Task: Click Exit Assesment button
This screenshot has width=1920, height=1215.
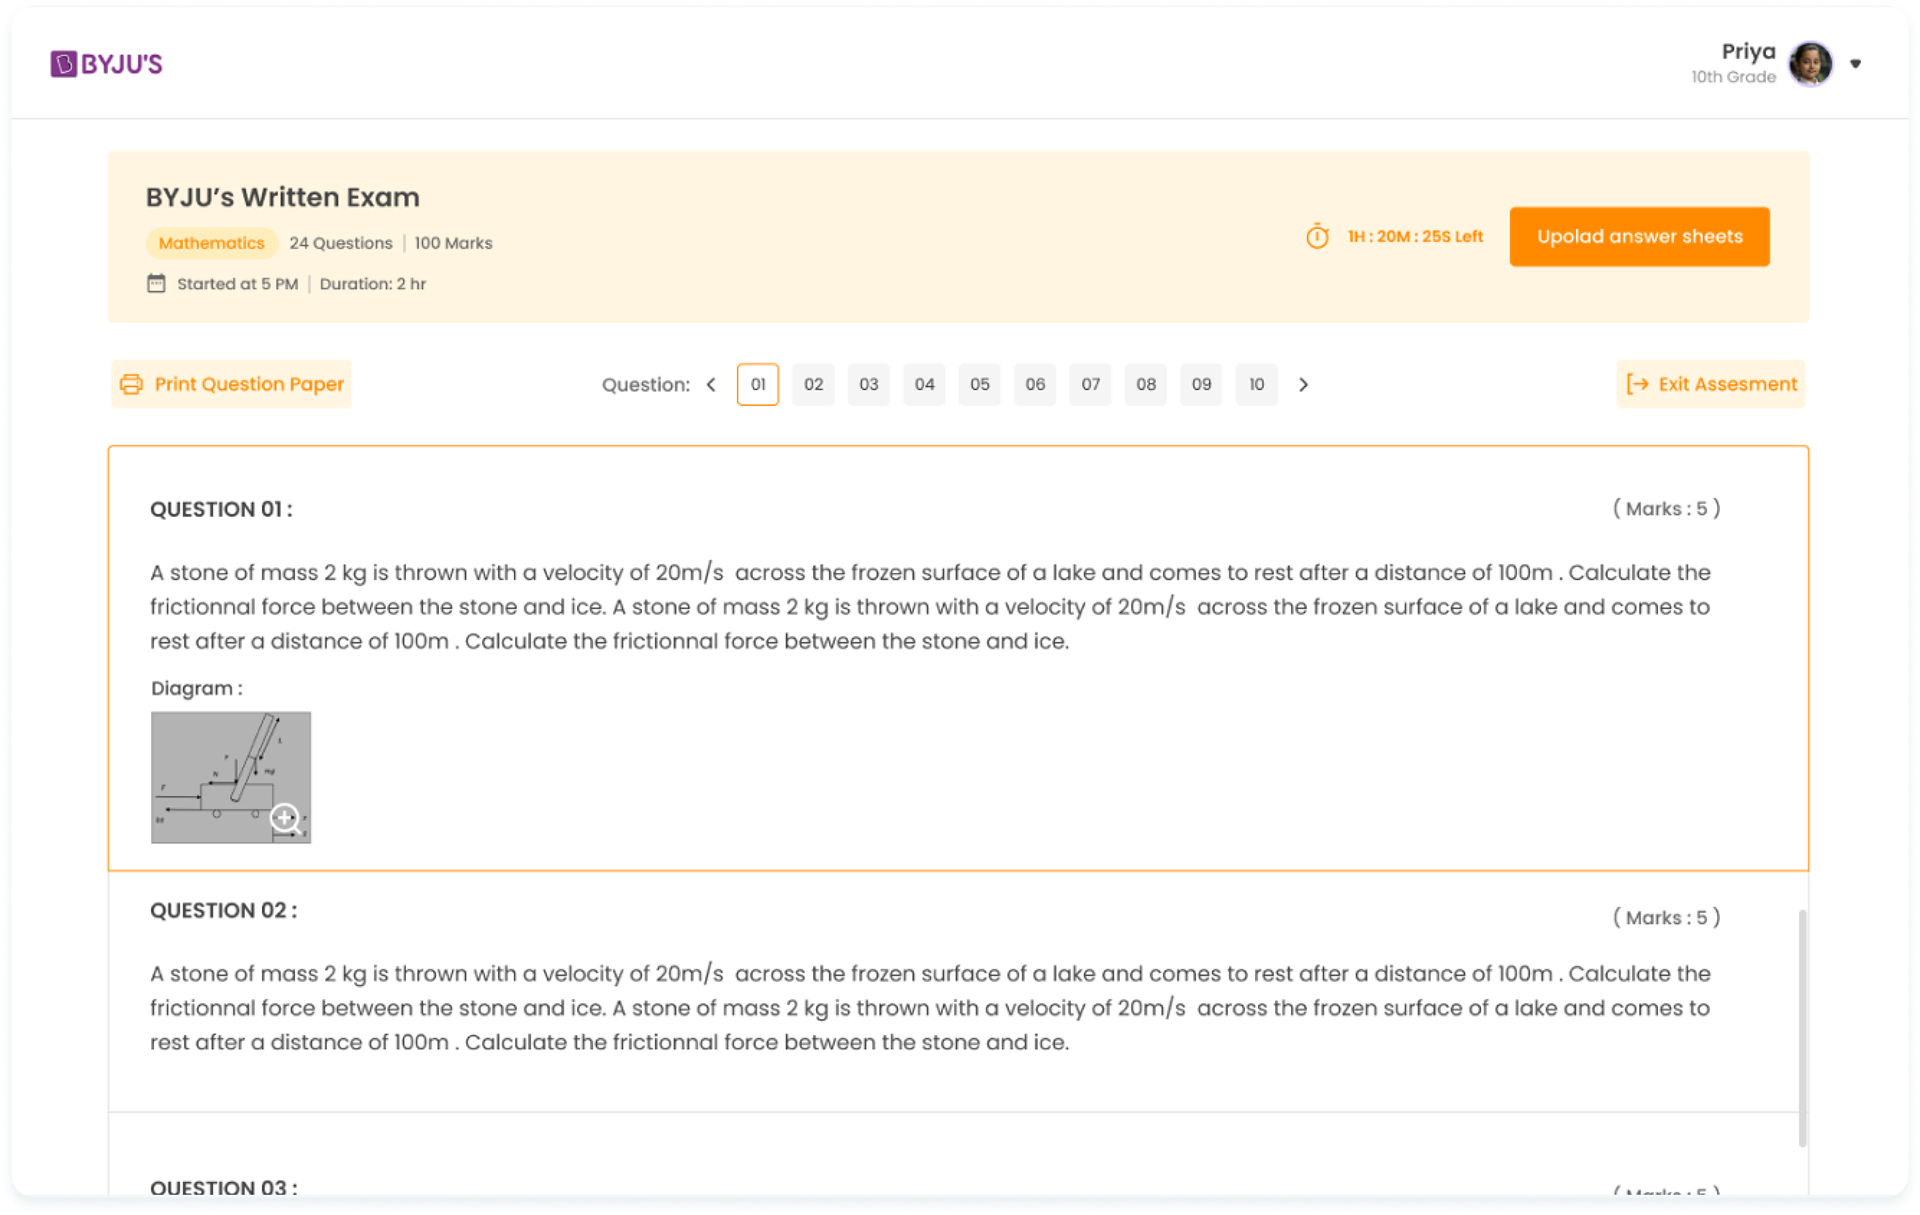Action: [x=1710, y=384]
